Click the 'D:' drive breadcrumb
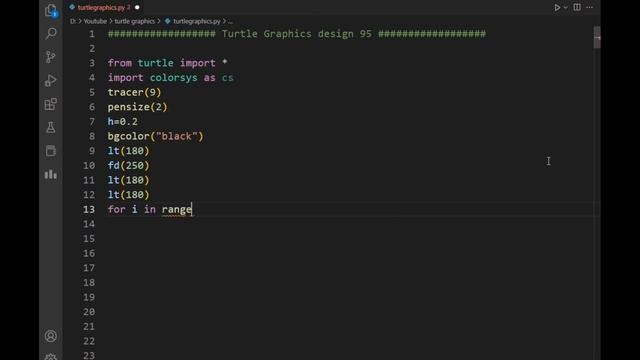Viewport: 640px width, 360px height. click(73, 21)
